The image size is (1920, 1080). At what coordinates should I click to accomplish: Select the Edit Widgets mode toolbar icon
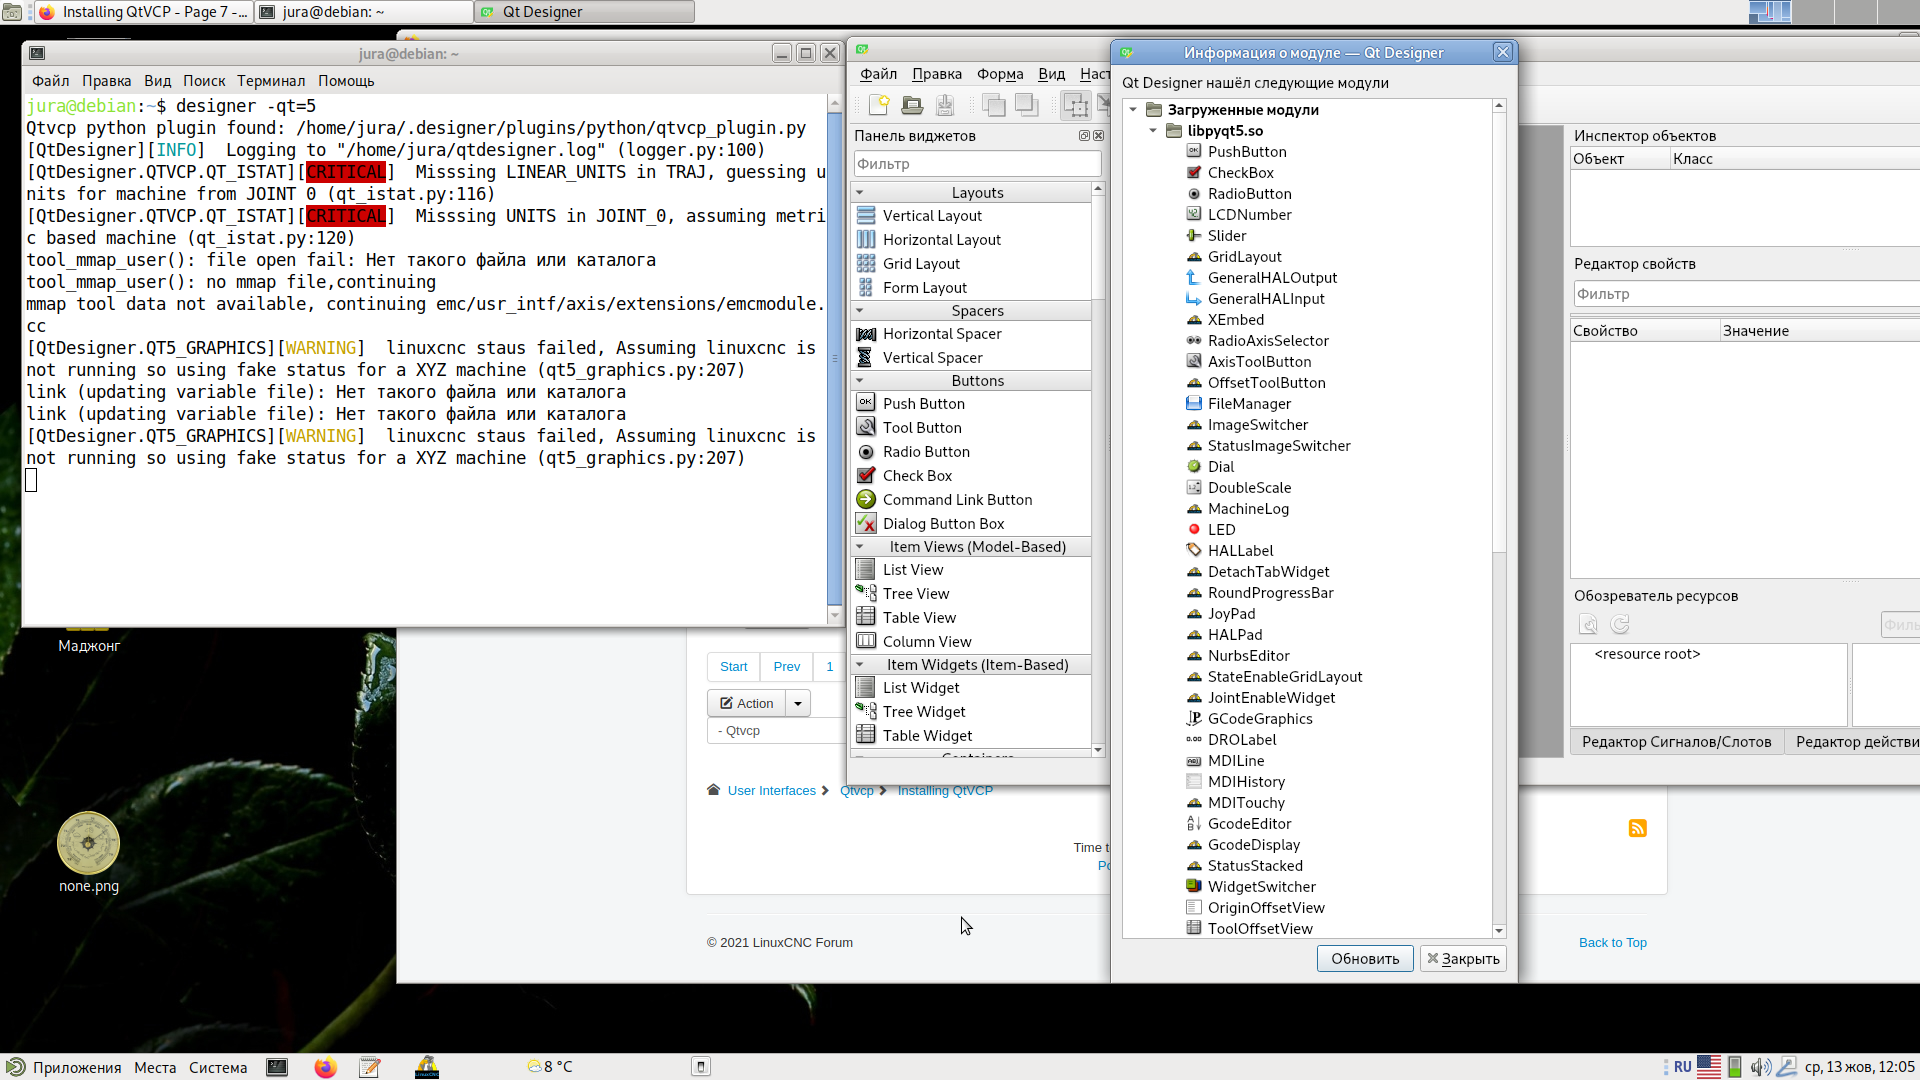[1076, 105]
